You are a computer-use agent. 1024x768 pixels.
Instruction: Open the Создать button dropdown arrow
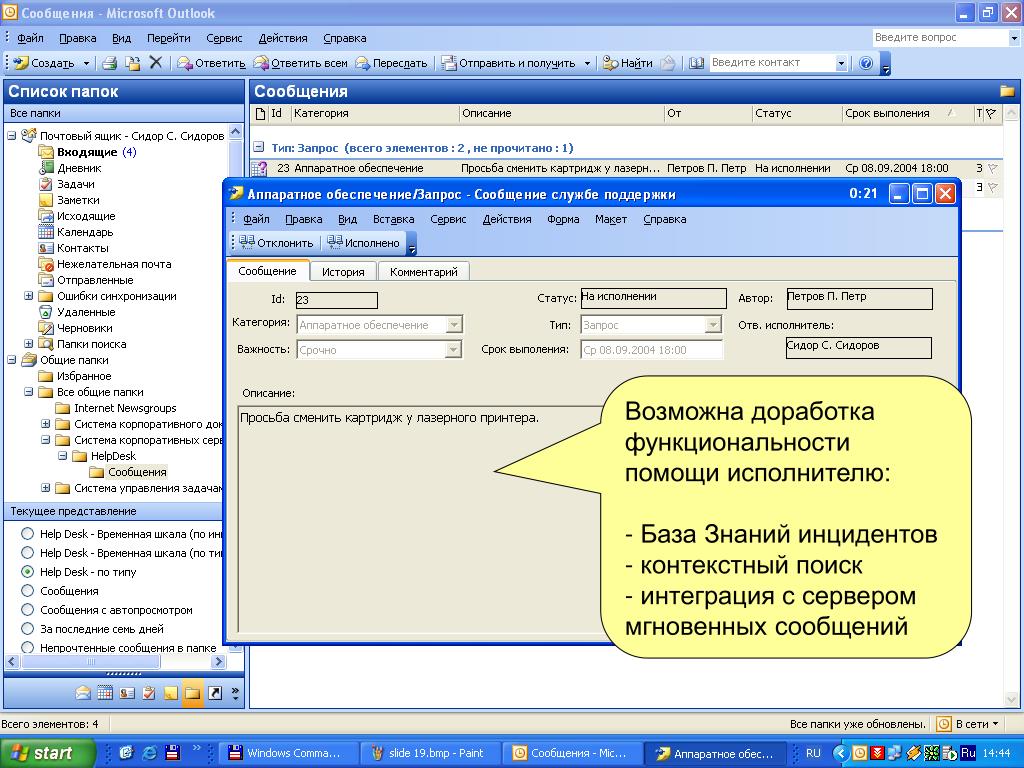[86, 63]
